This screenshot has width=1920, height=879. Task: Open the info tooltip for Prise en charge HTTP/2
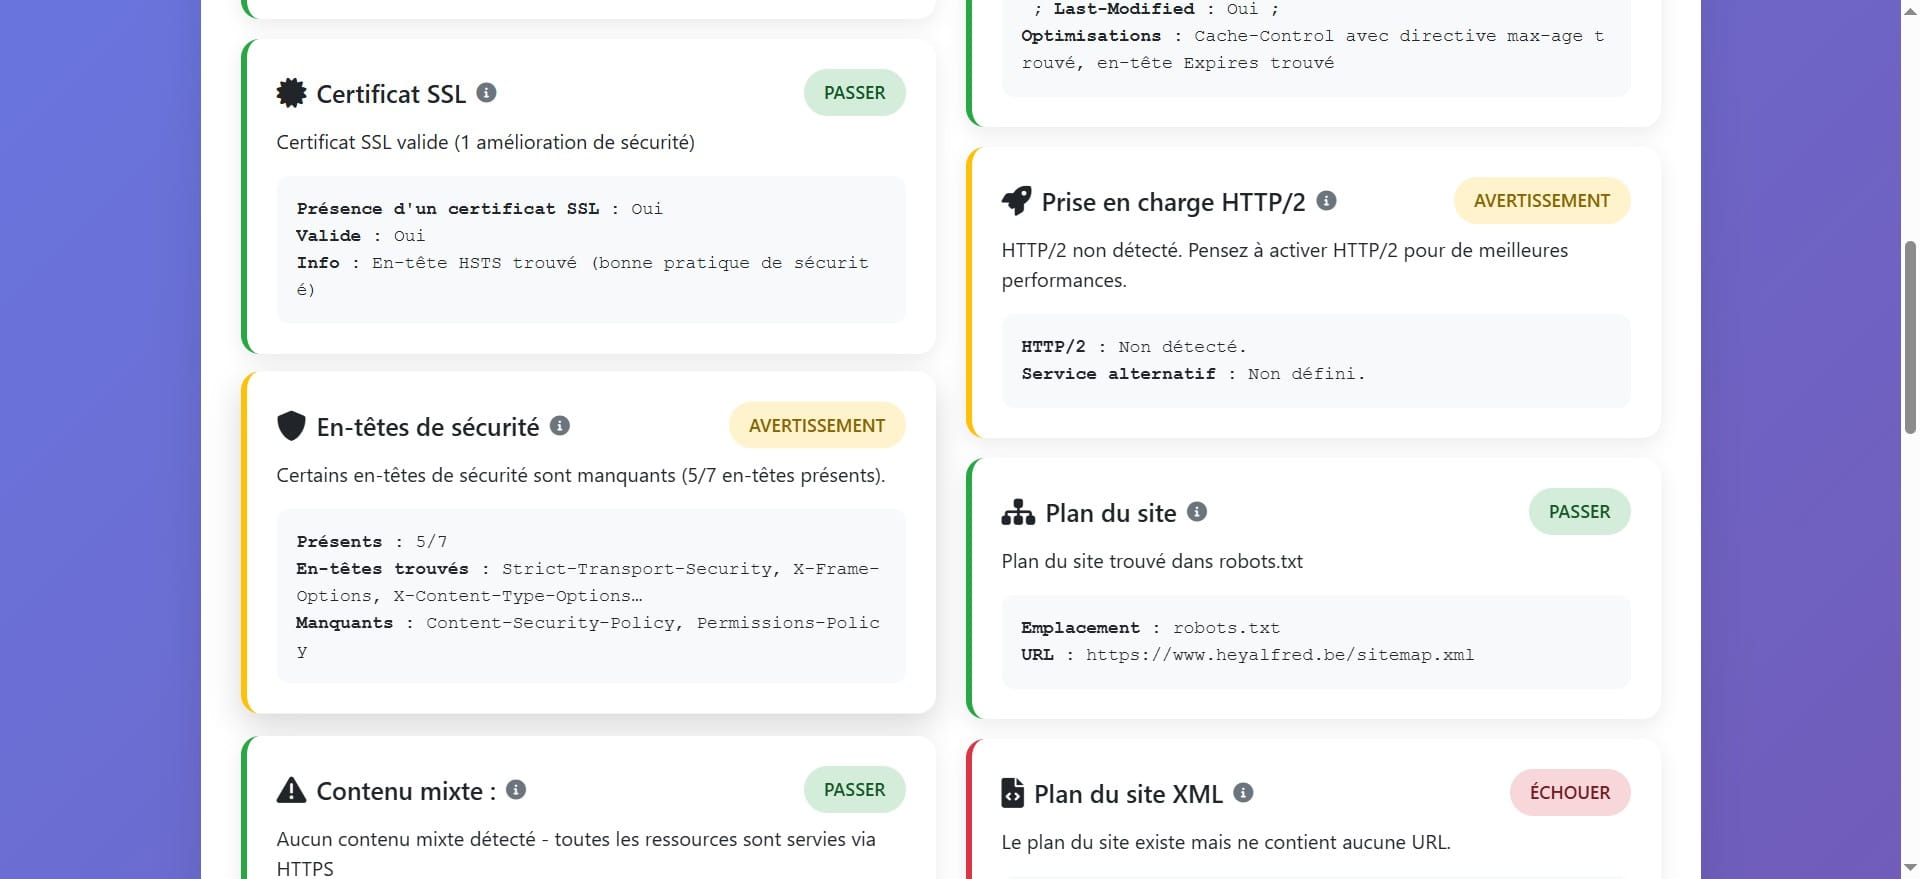click(1327, 200)
